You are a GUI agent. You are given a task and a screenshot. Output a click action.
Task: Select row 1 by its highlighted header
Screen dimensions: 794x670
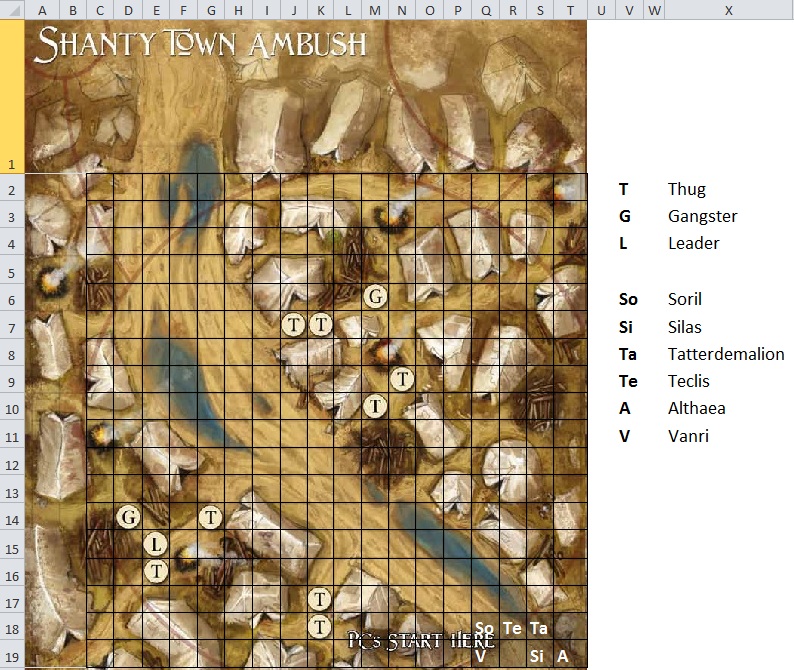pyautogui.click(x=12, y=96)
